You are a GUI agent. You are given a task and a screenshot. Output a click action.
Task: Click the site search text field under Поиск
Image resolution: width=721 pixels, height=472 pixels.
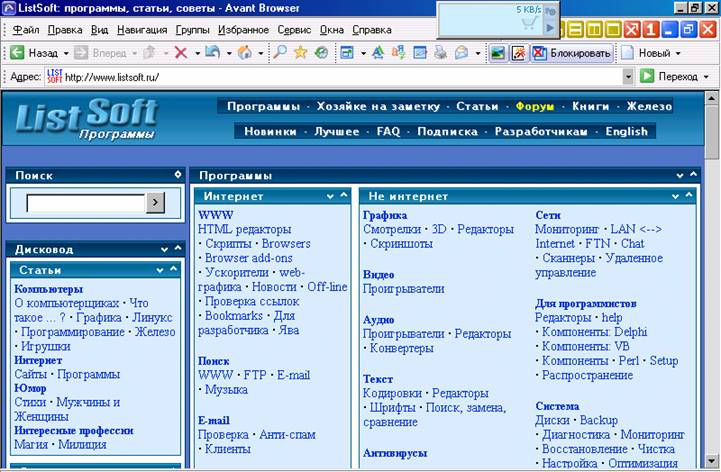point(86,203)
